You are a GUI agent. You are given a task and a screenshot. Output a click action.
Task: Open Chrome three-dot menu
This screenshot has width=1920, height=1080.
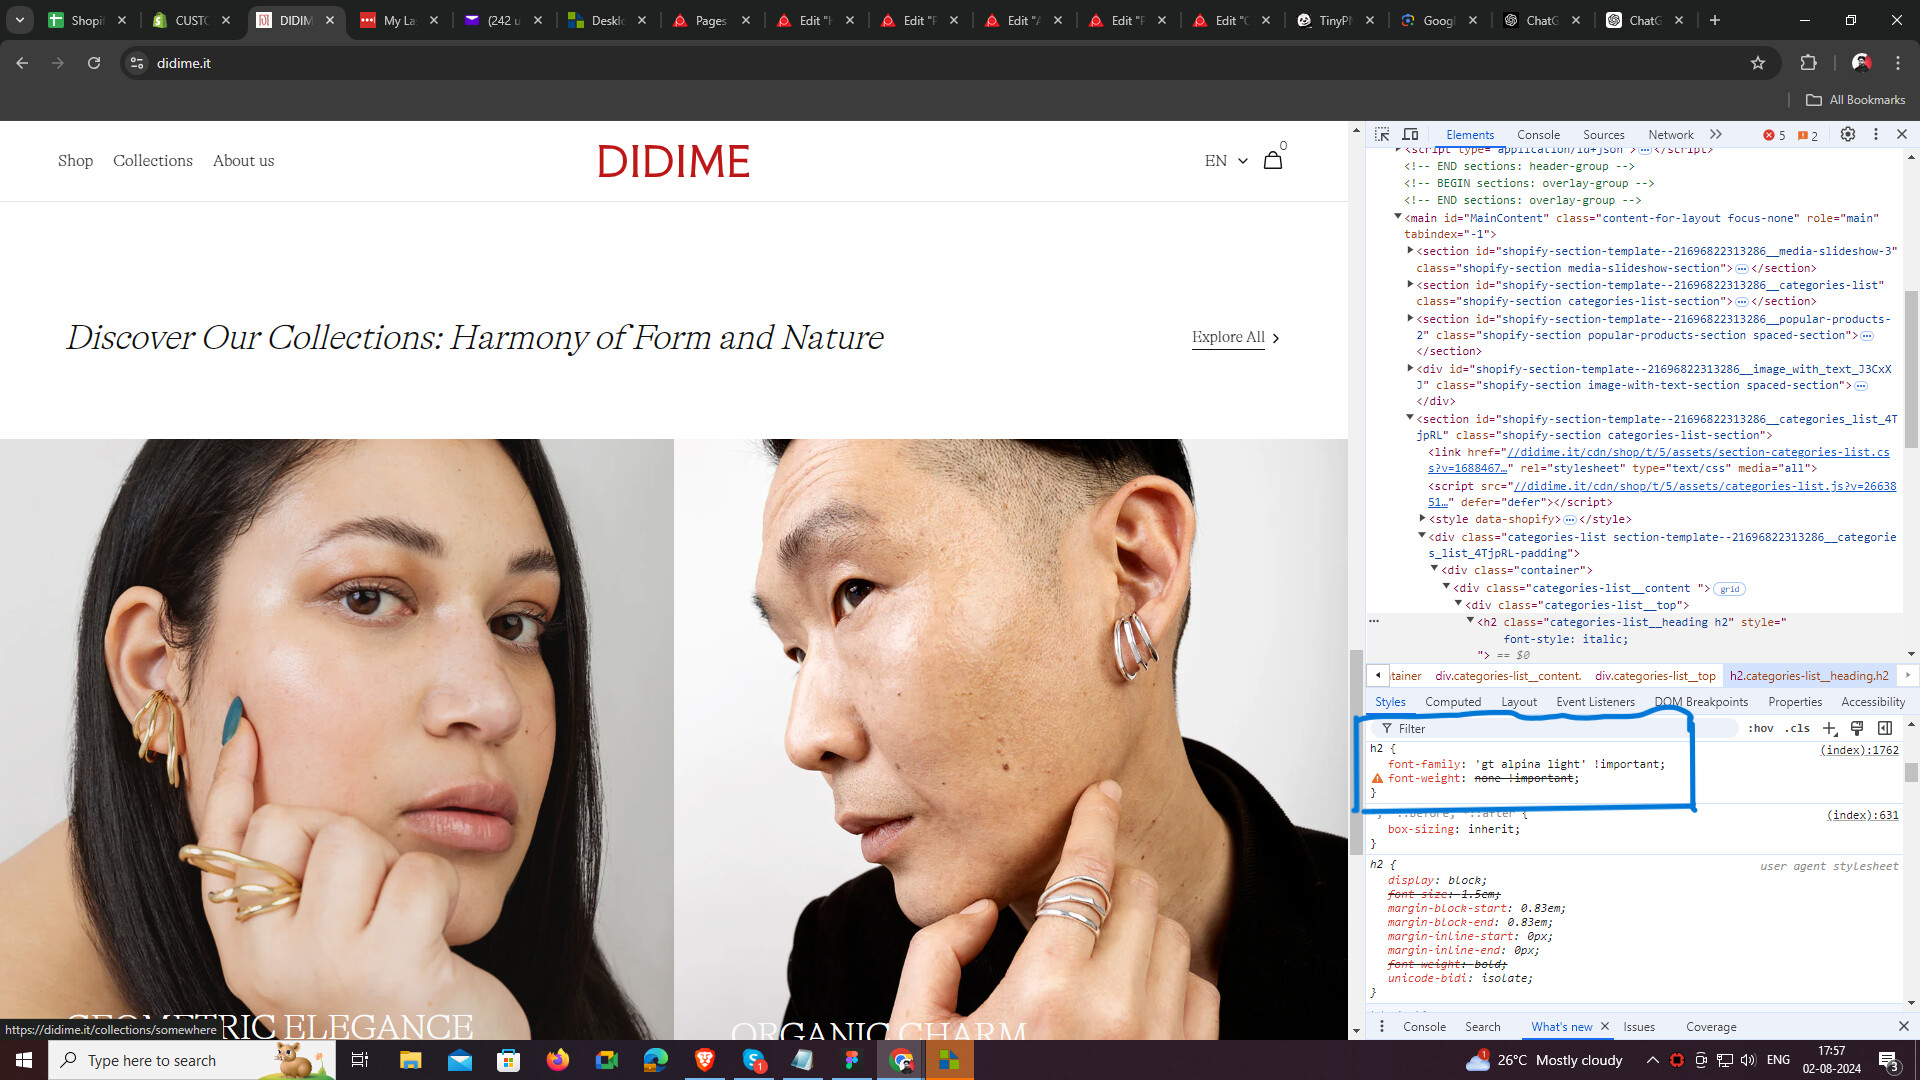click(x=1898, y=63)
